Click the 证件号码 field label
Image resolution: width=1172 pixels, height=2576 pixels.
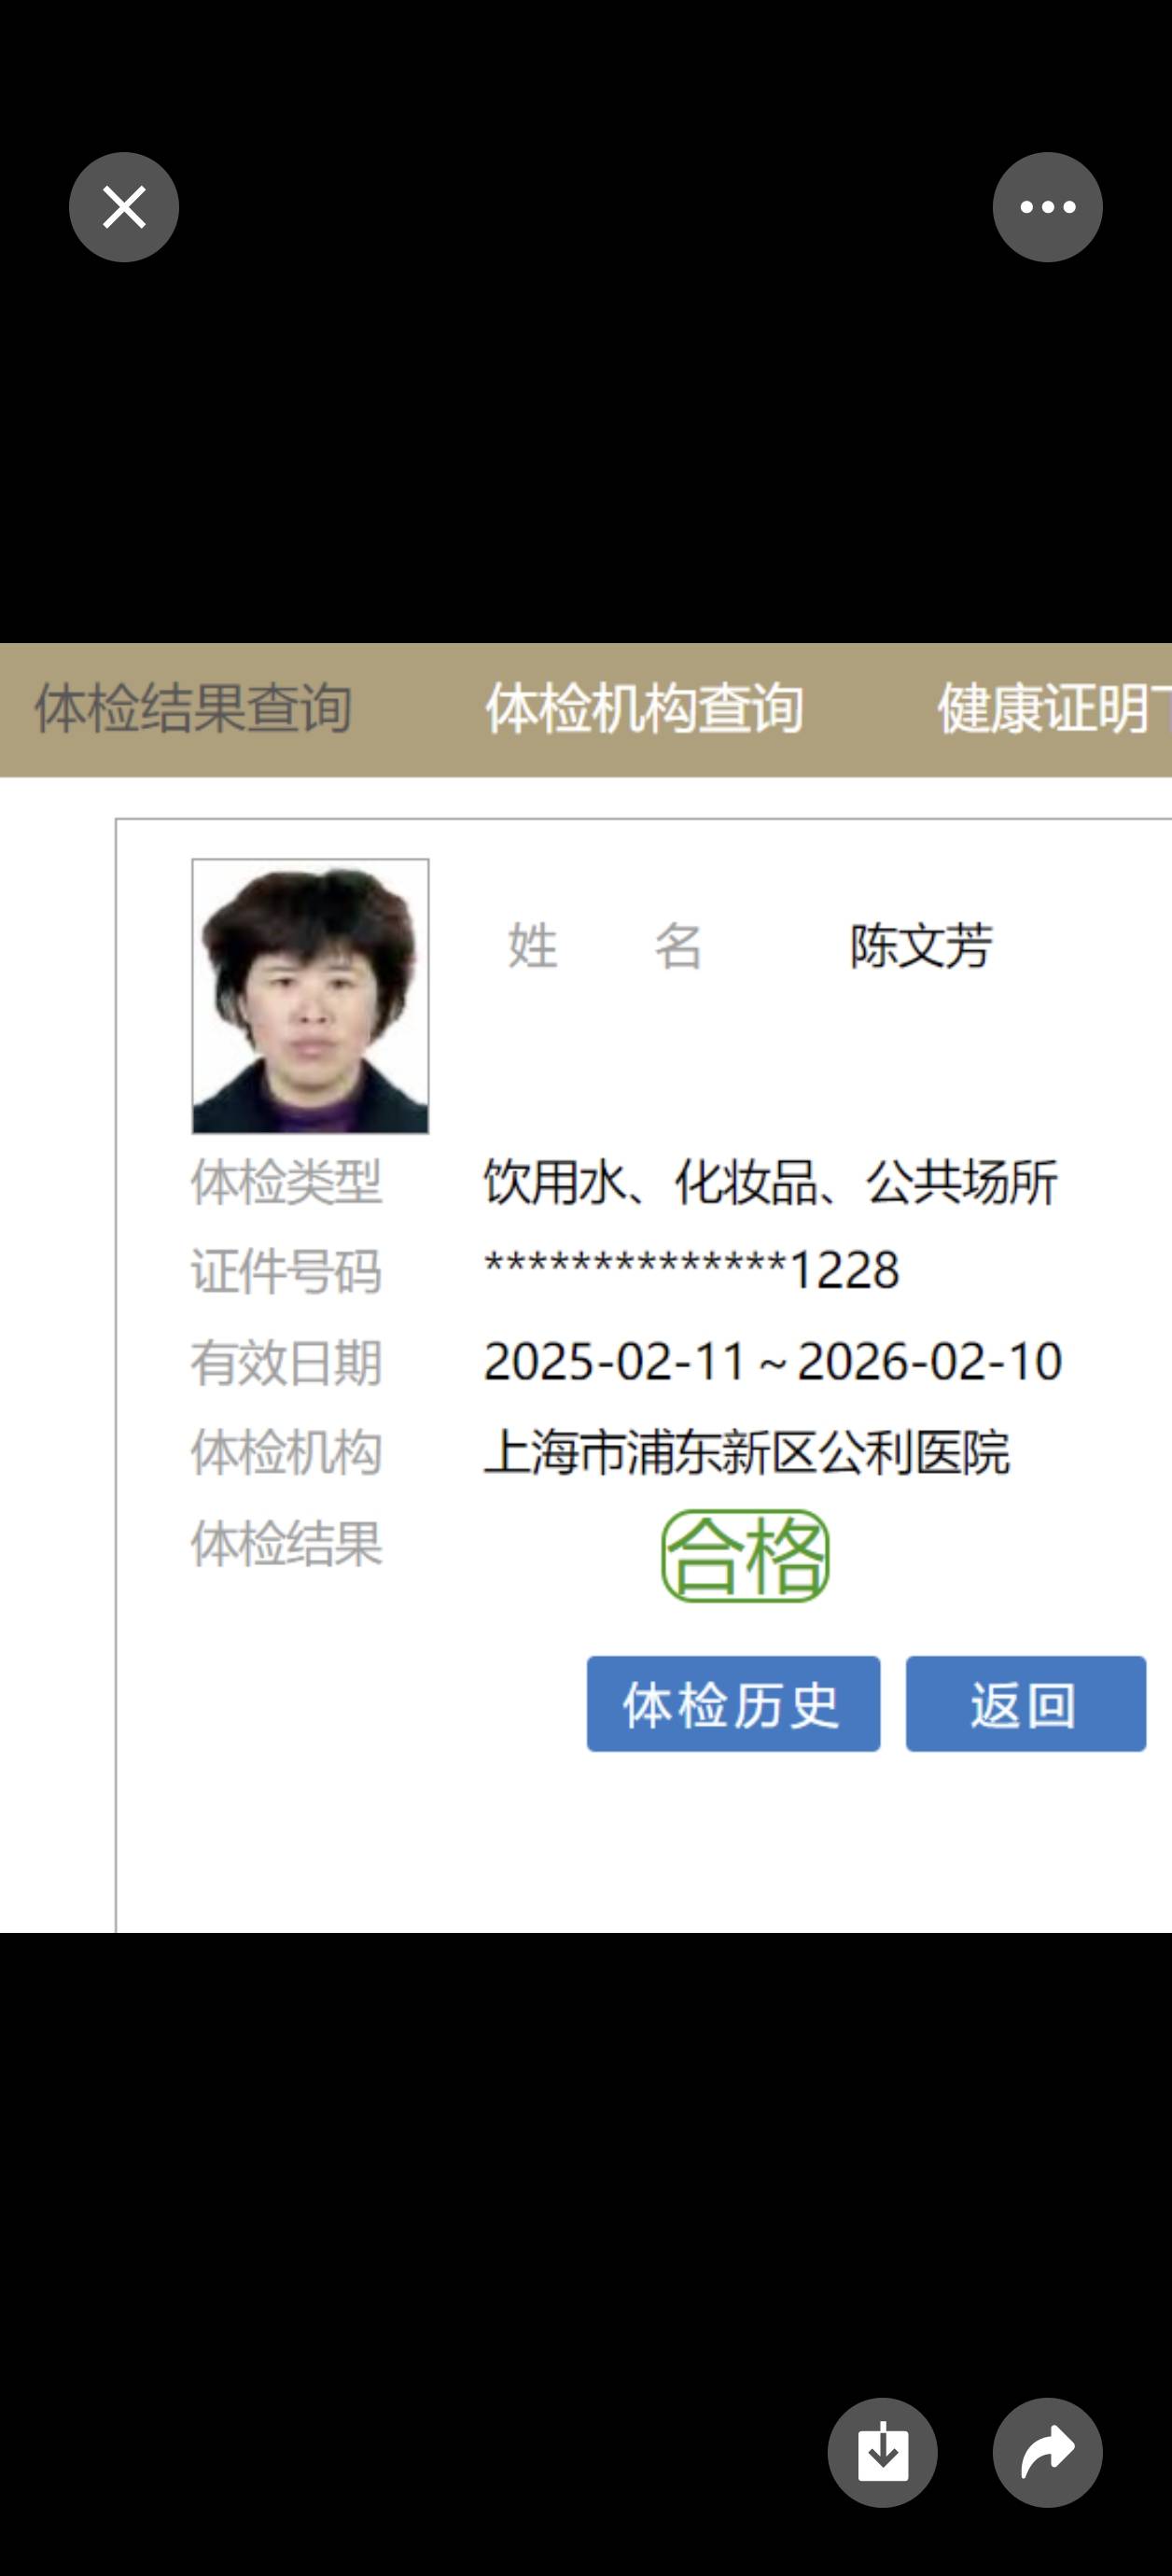pyautogui.click(x=286, y=1272)
